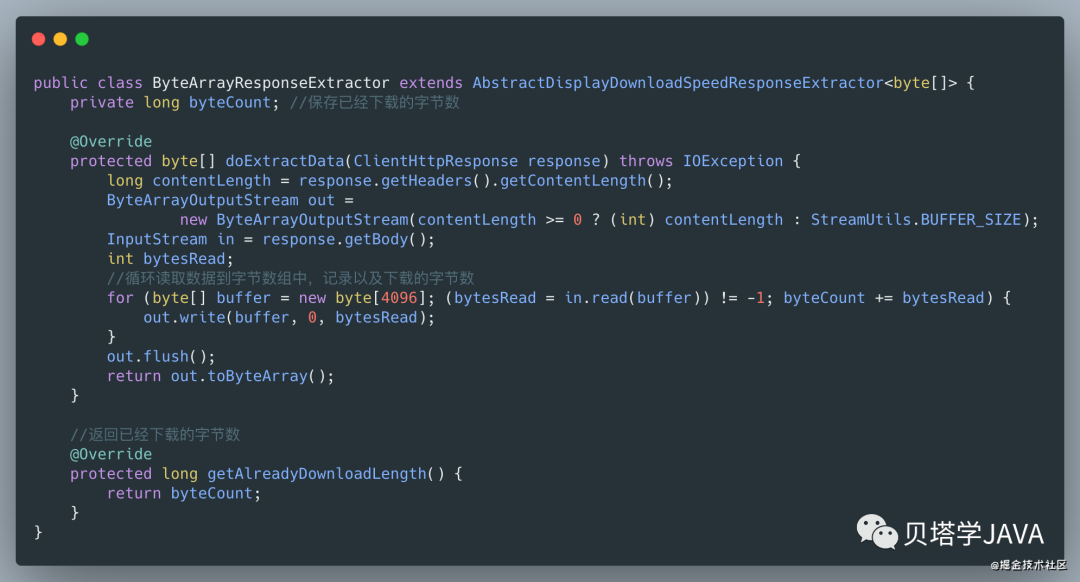1080x582 pixels.
Task: Click the BUFFER_SIZE constant
Action: [971, 220]
